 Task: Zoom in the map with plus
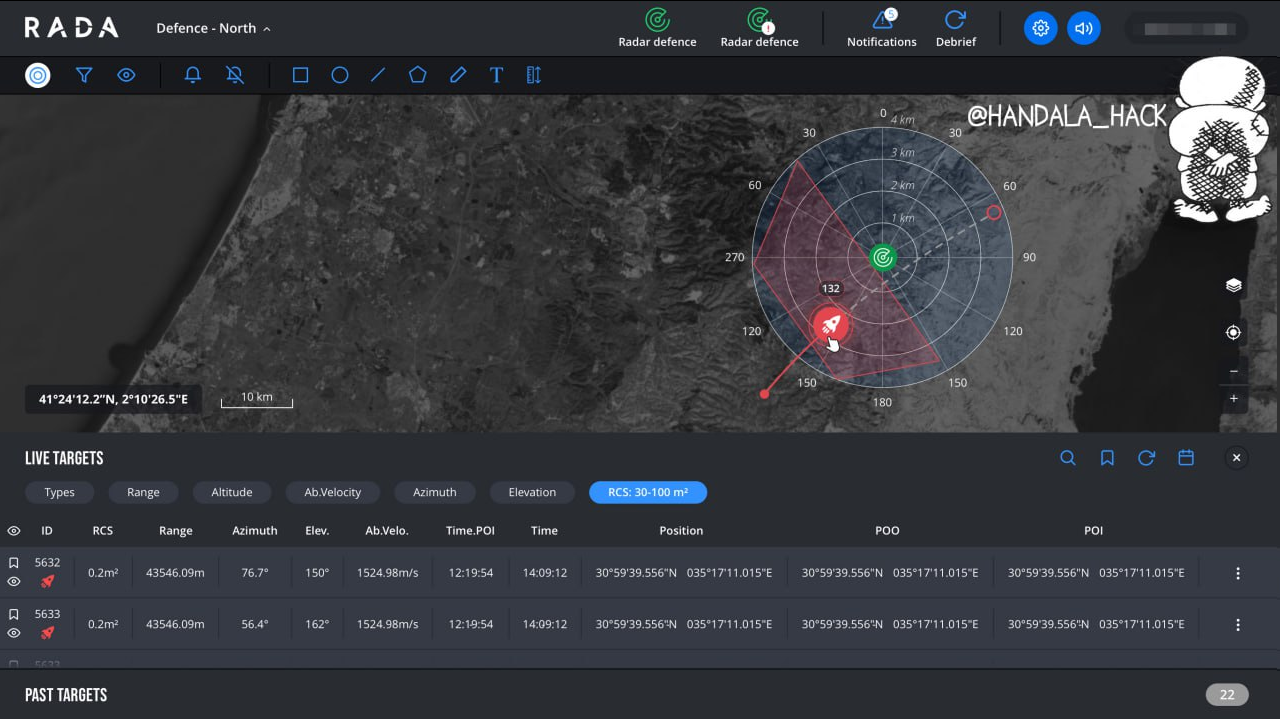(x=1233, y=399)
